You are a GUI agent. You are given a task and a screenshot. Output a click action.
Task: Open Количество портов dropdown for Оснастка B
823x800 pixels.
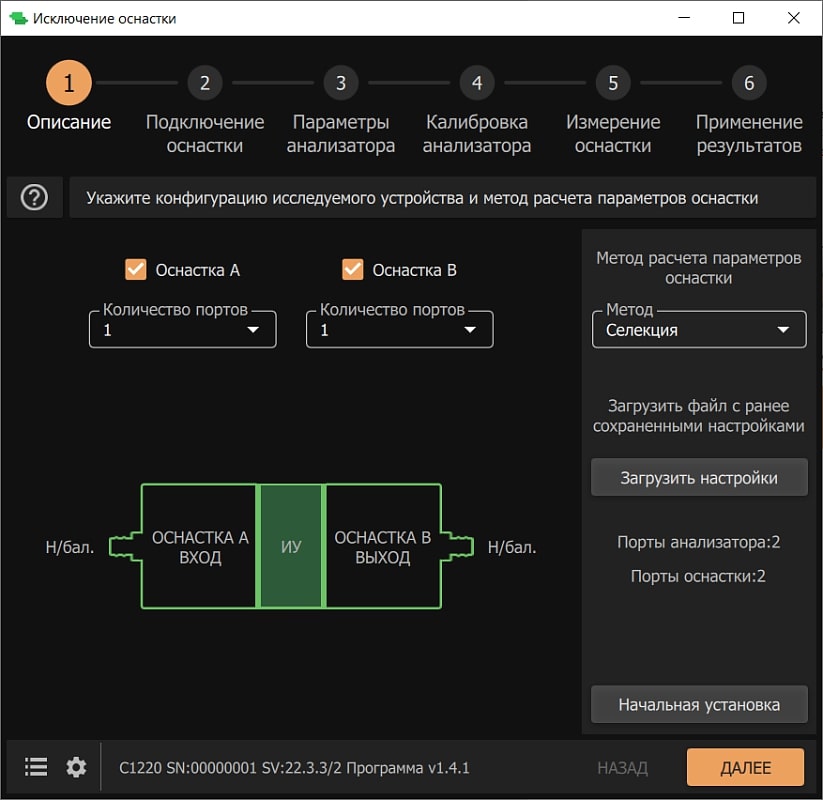(x=400, y=329)
